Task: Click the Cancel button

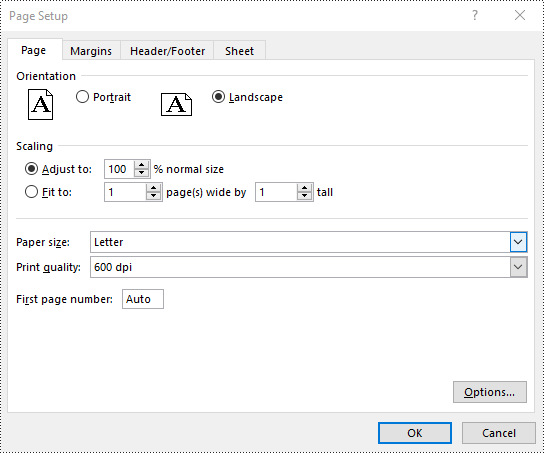Action: (499, 433)
